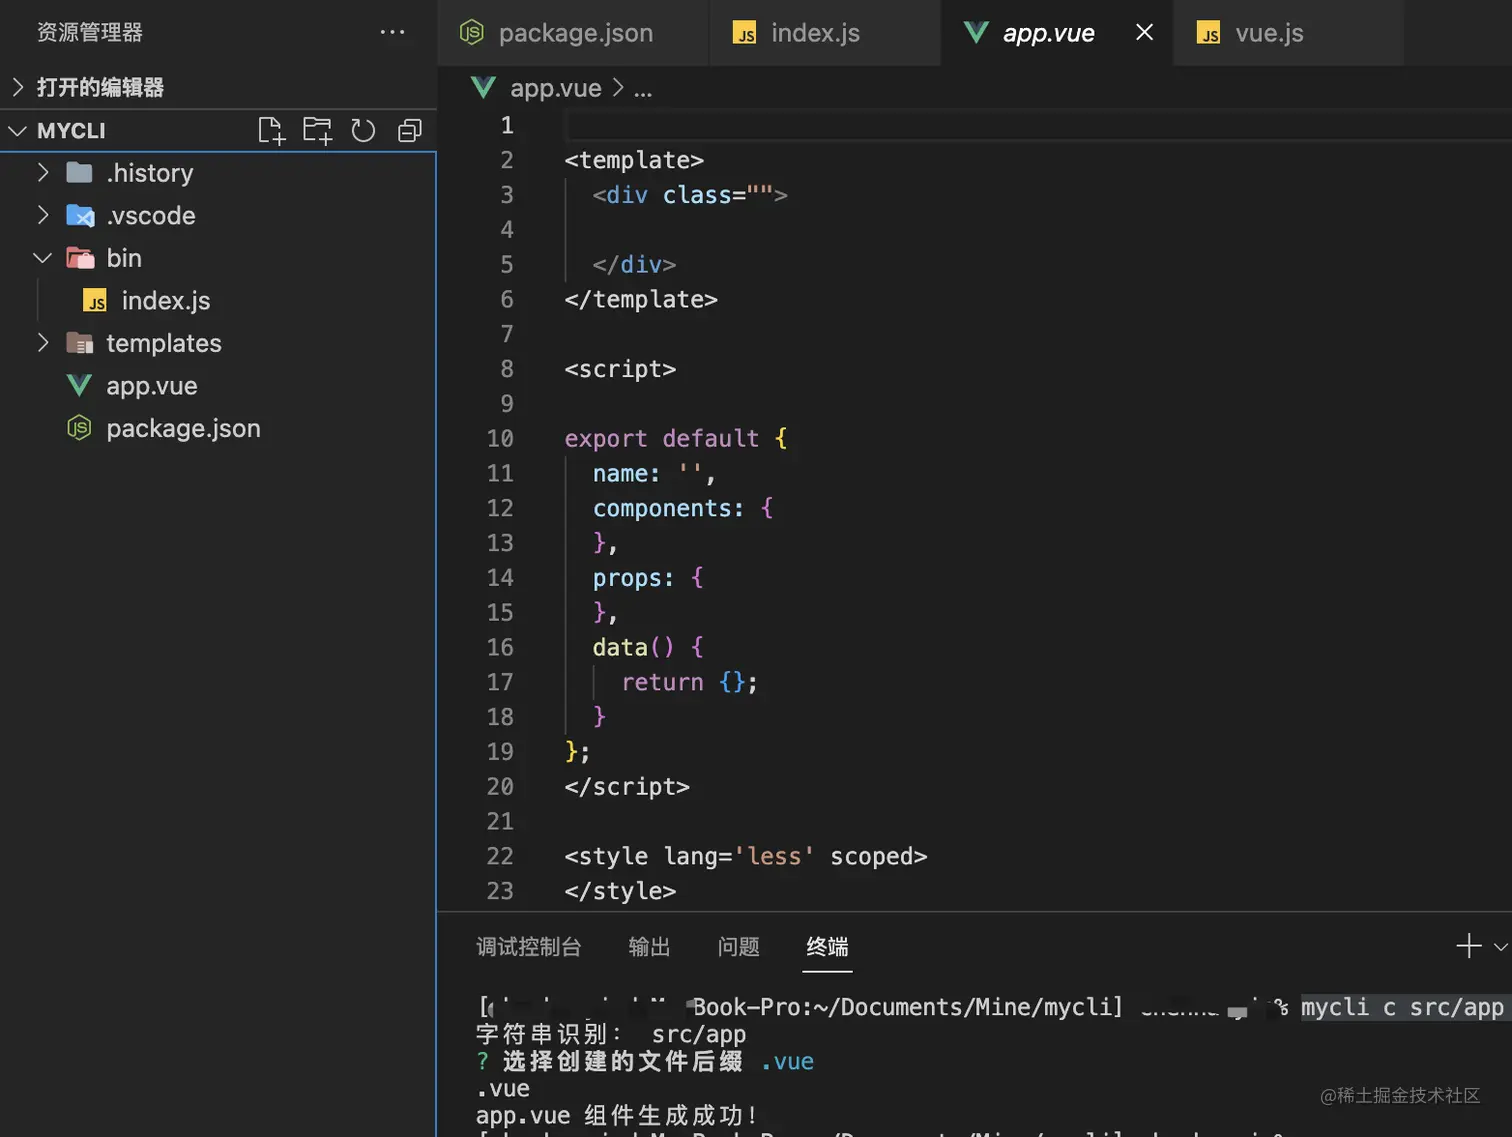Click line number 10 in gutter

pos(500,438)
